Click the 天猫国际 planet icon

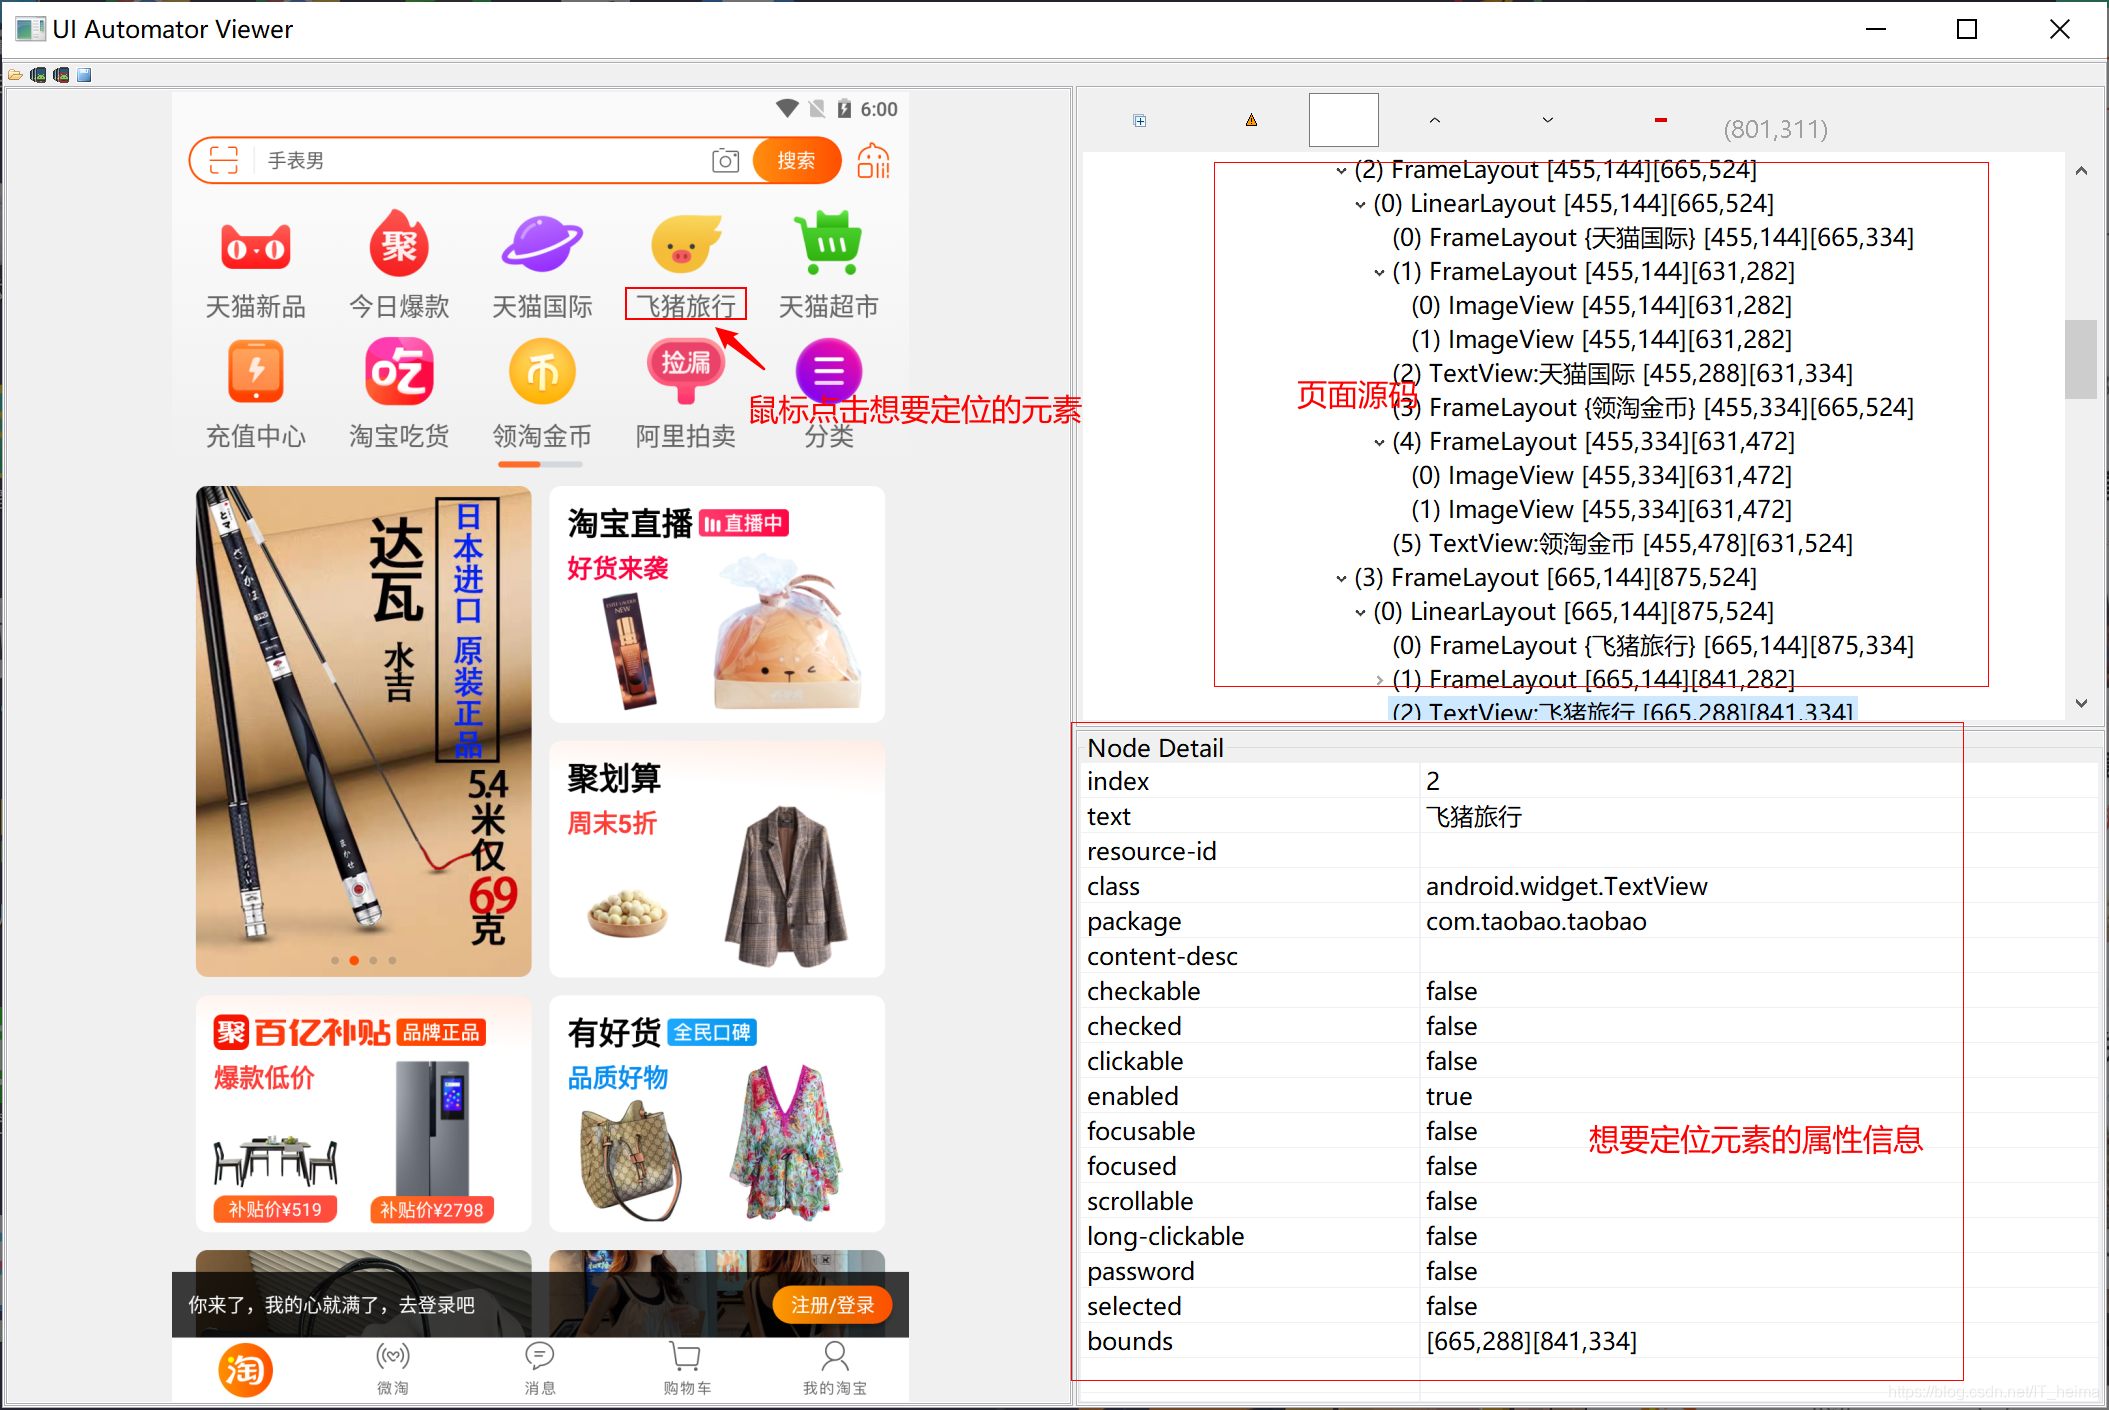pyautogui.click(x=542, y=244)
